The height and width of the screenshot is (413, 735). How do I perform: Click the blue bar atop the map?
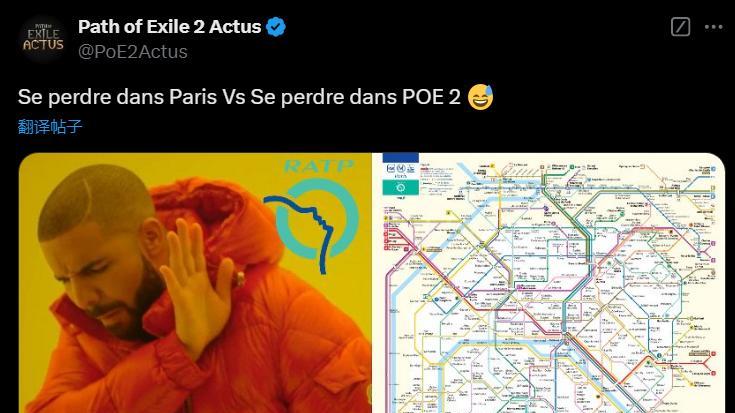click(x=401, y=158)
